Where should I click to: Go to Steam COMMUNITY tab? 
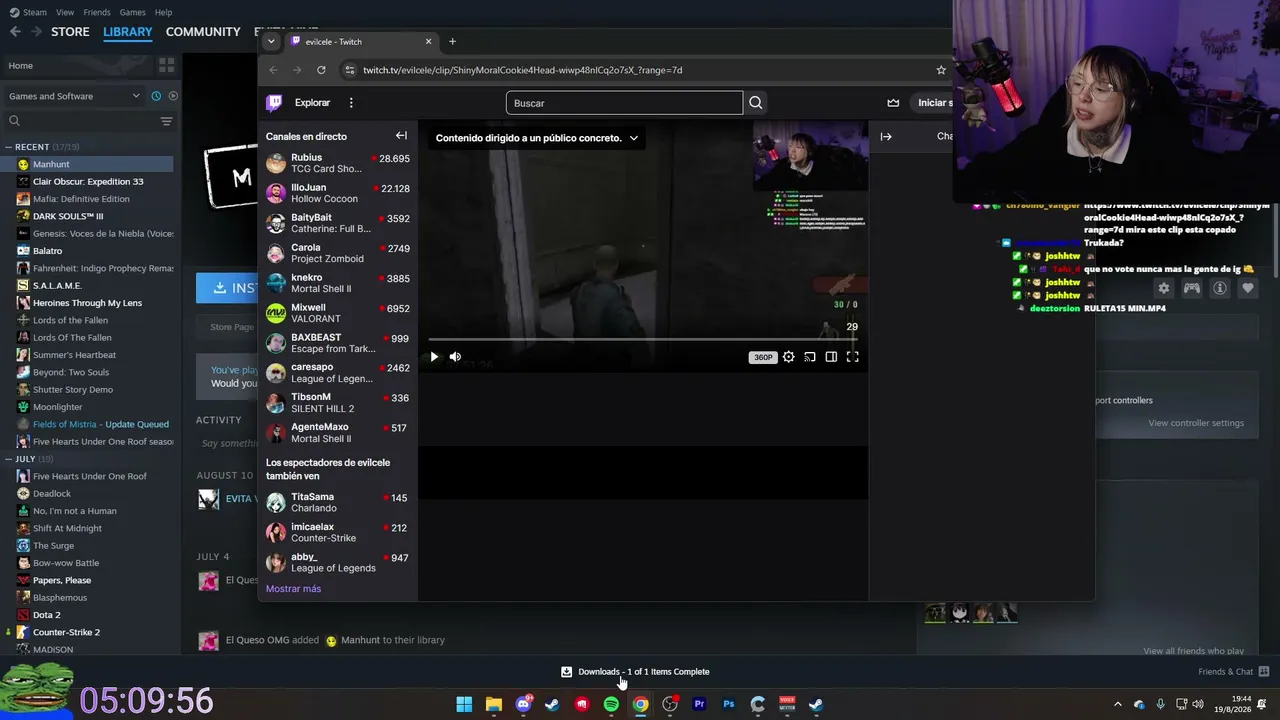coord(203,32)
